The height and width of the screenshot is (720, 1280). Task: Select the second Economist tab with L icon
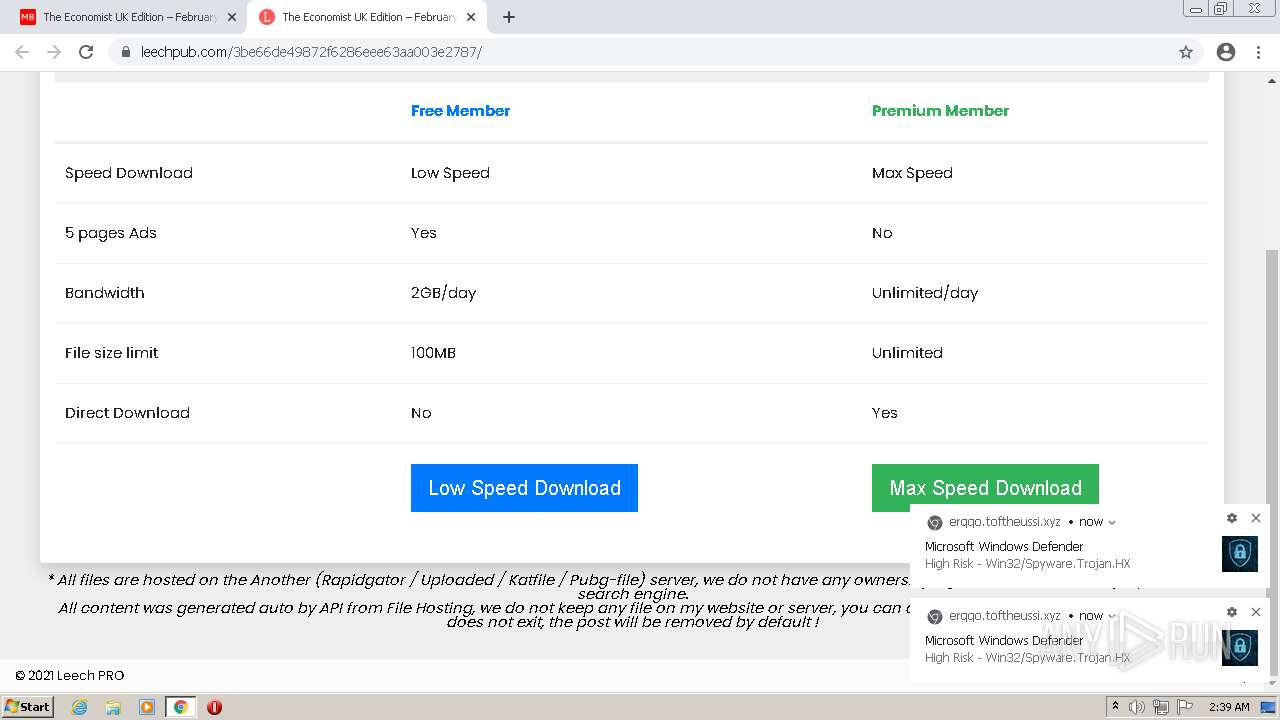(x=367, y=17)
